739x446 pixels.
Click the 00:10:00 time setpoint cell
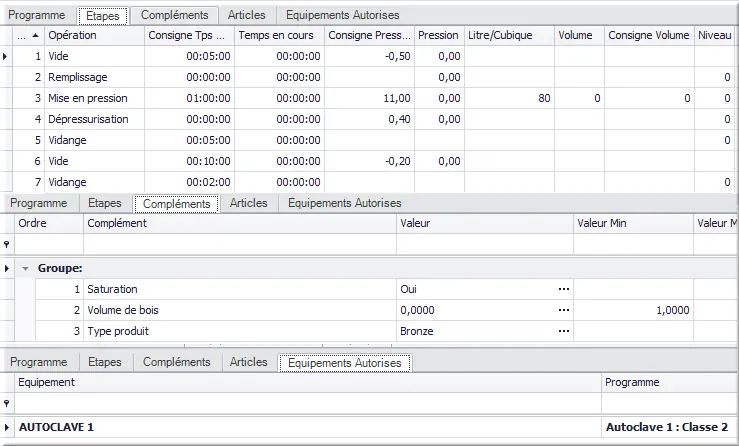click(189, 161)
